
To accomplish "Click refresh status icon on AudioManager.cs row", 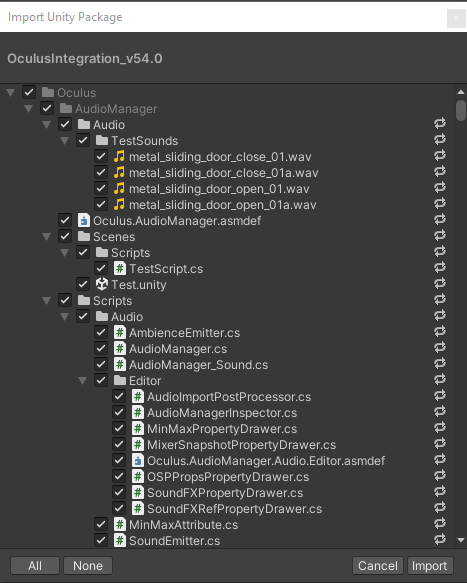I will click(440, 348).
